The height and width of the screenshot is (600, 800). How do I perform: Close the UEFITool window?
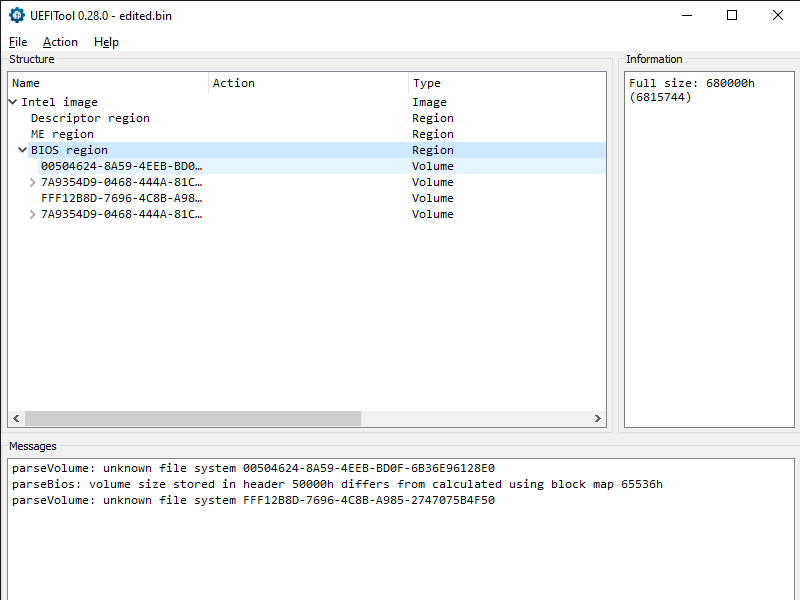(x=777, y=15)
